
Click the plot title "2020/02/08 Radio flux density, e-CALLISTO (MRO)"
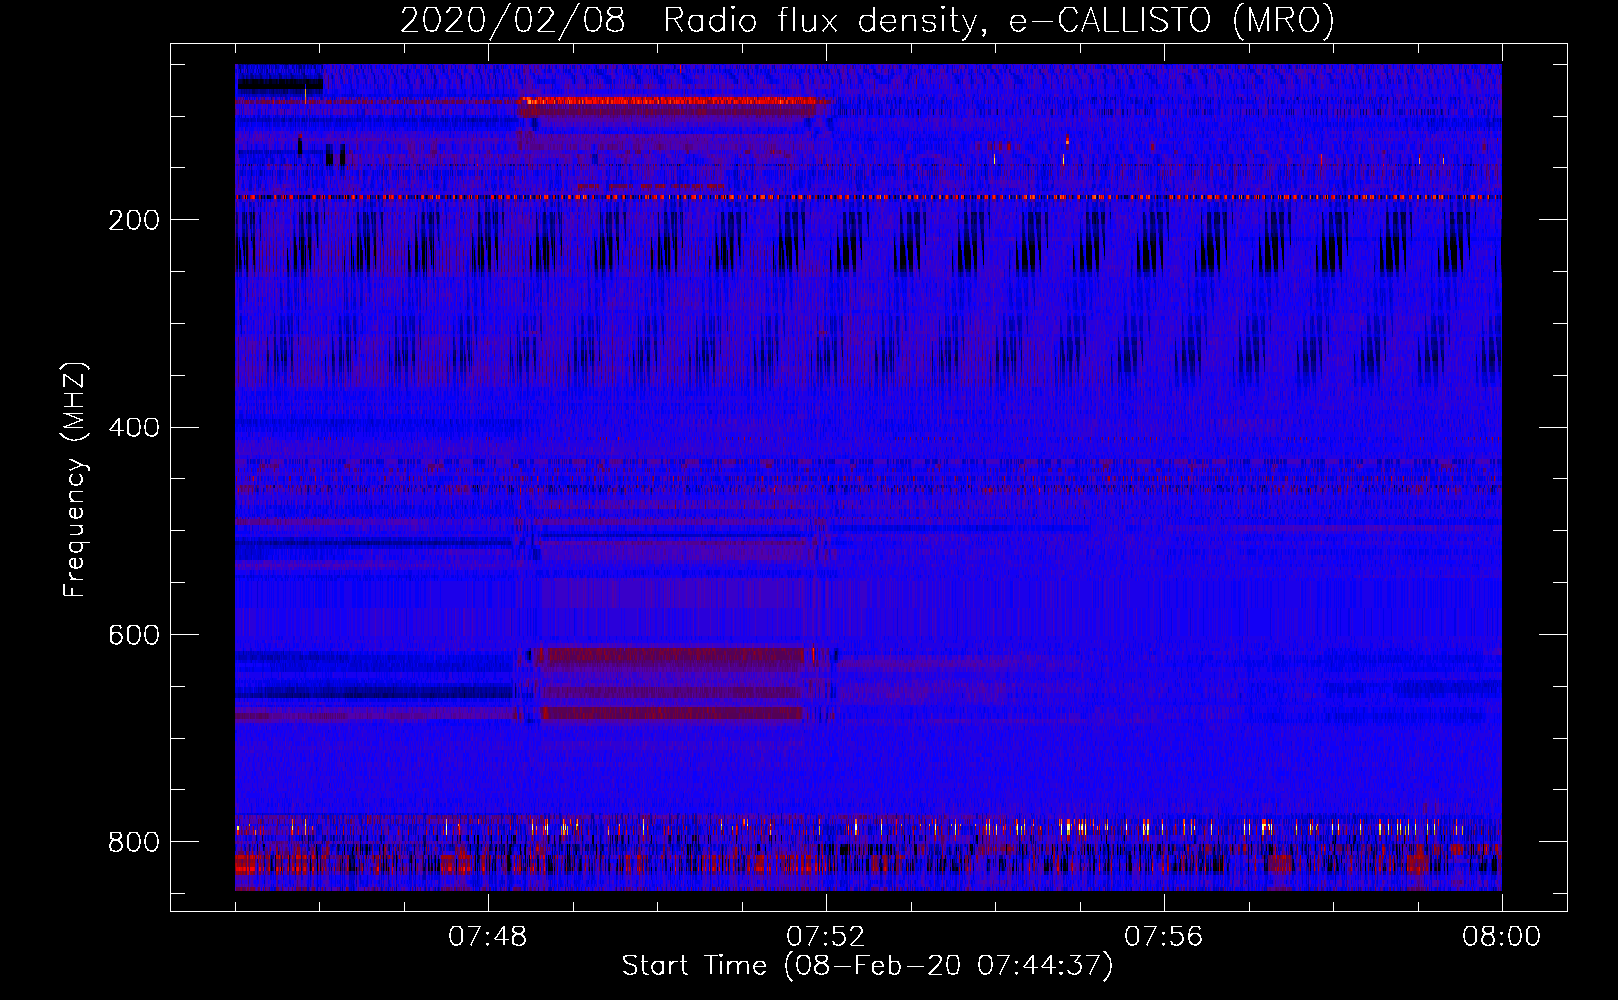click(867, 20)
